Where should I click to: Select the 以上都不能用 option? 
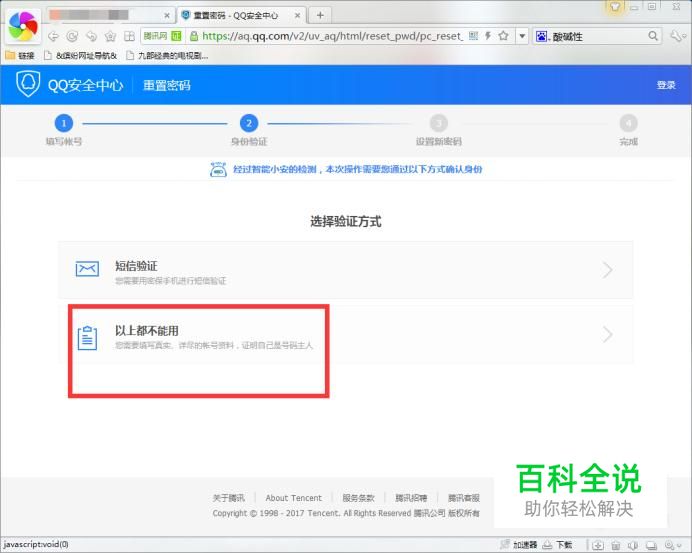coord(346,335)
